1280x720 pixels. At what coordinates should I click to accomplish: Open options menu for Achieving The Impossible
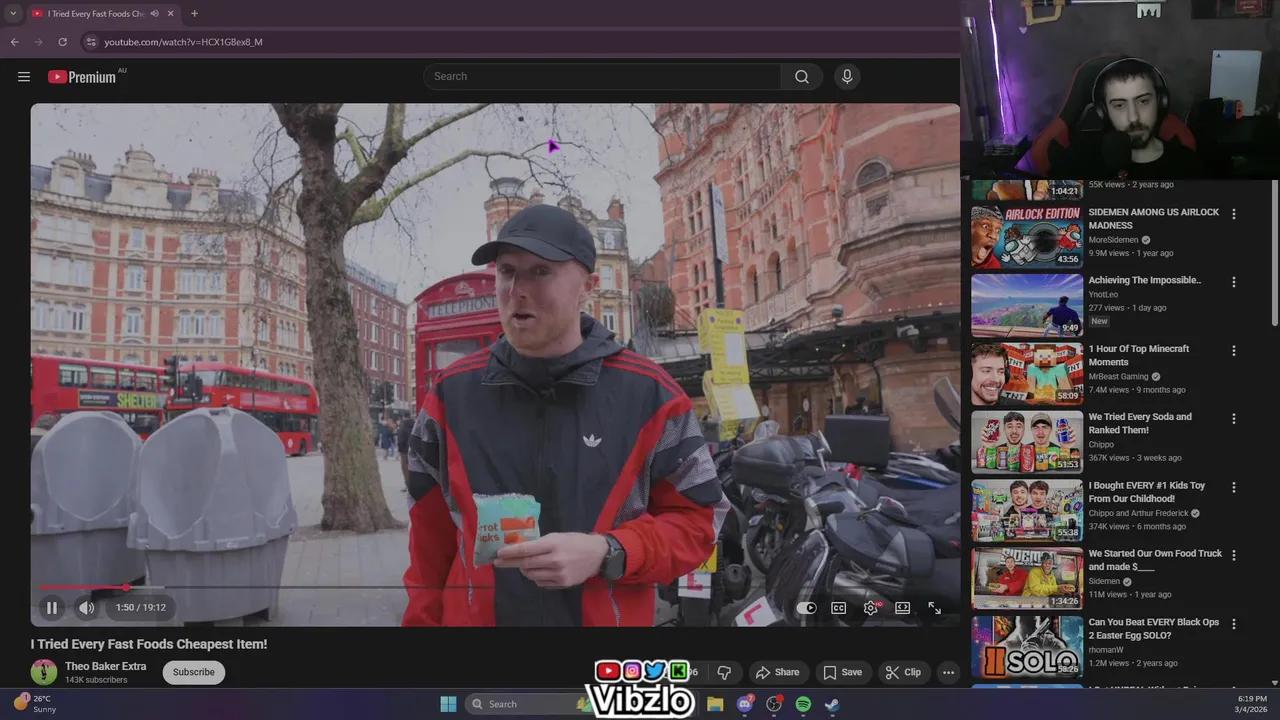click(1234, 282)
